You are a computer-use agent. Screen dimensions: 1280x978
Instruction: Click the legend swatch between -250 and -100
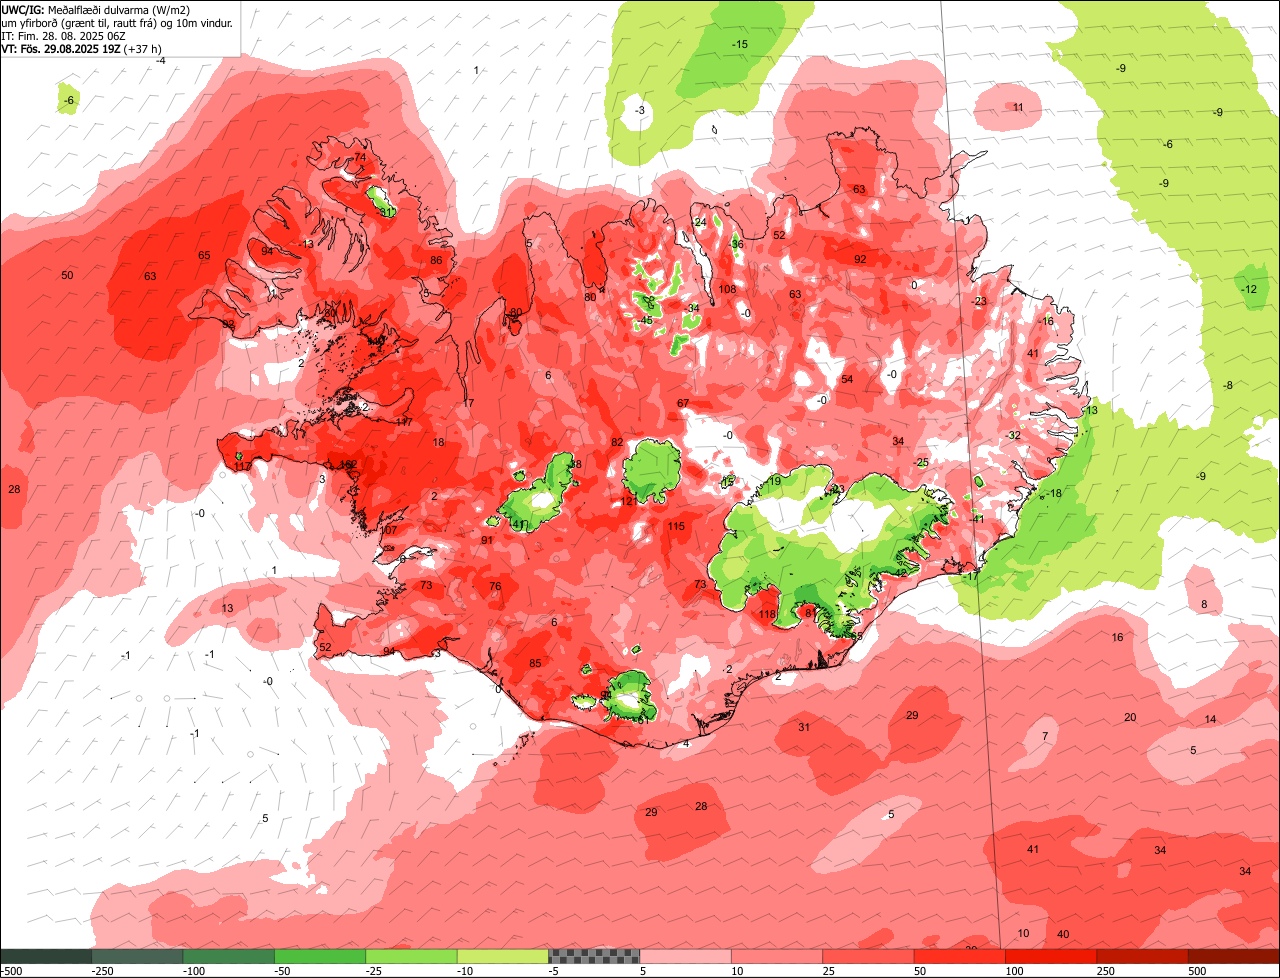137,956
